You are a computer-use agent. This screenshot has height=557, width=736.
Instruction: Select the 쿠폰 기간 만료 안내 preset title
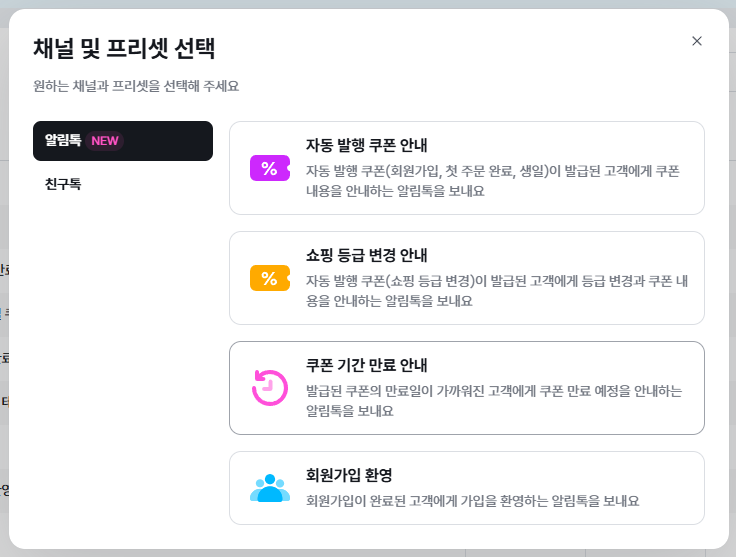coord(369,364)
